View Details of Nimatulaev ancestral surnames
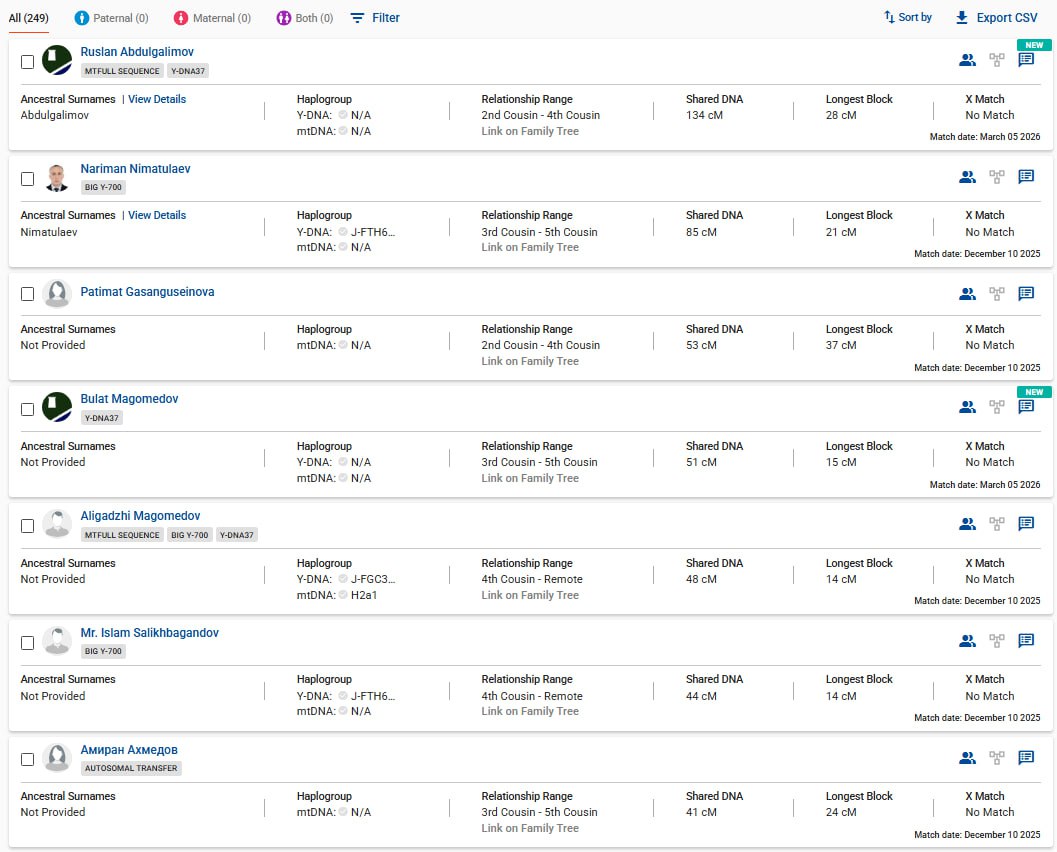 [157, 215]
